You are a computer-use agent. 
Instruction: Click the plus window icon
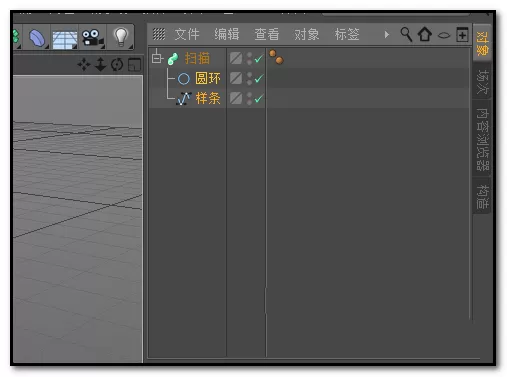[x=462, y=35]
